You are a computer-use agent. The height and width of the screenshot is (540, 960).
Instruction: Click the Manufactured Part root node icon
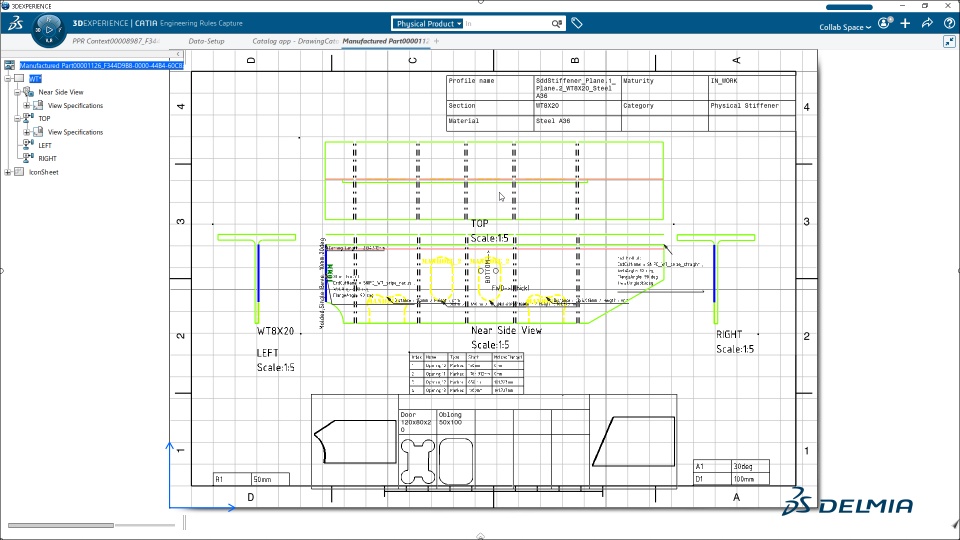(9, 66)
